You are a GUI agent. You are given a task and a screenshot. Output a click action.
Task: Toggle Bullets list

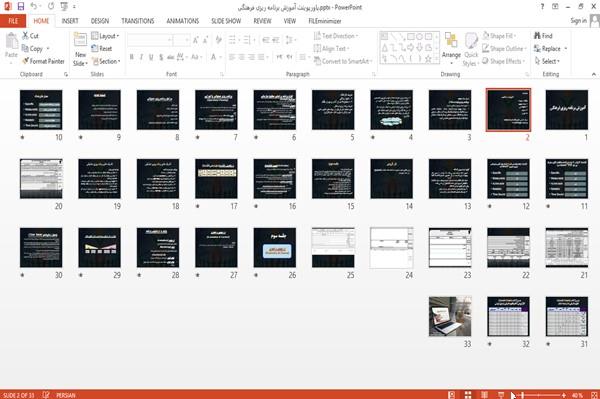[233, 40]
